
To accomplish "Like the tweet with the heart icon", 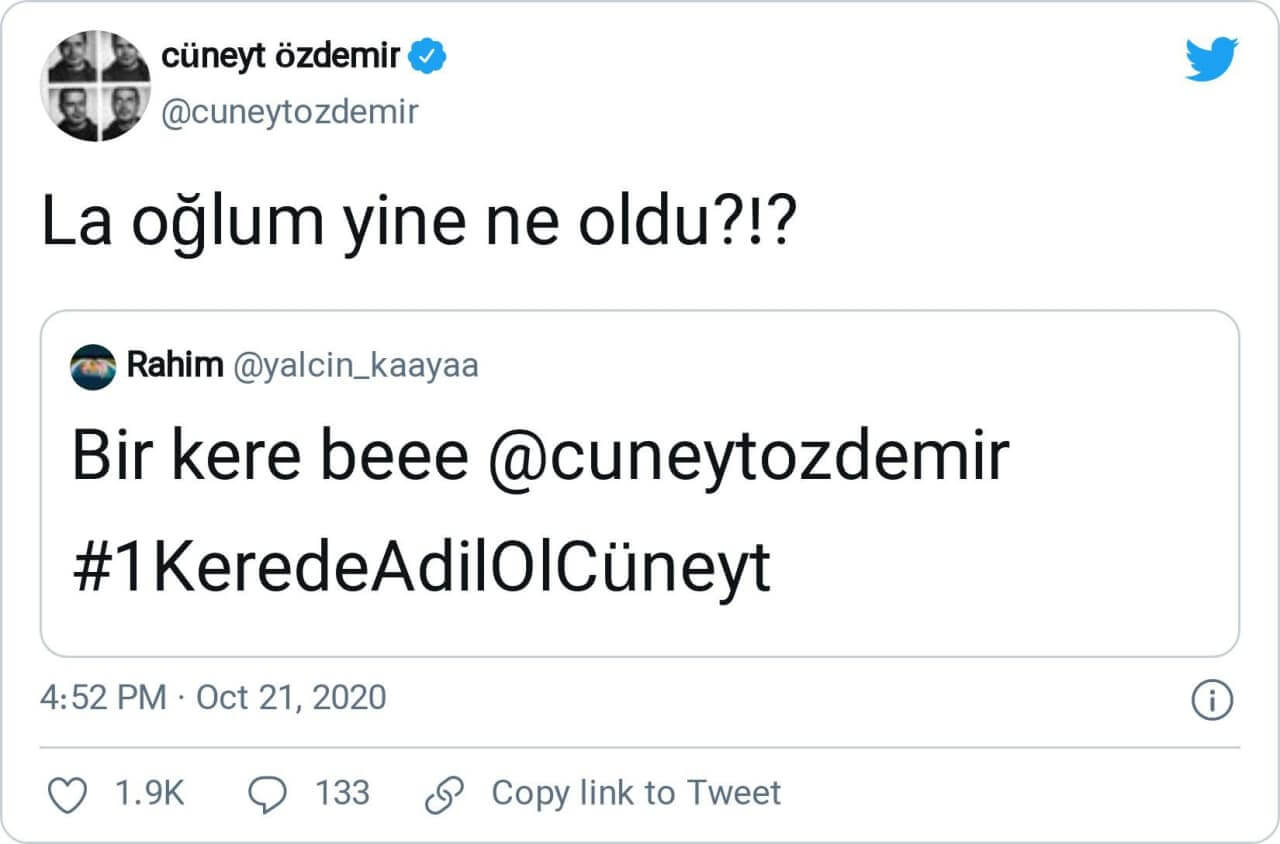I will click(x=67, y=794).
